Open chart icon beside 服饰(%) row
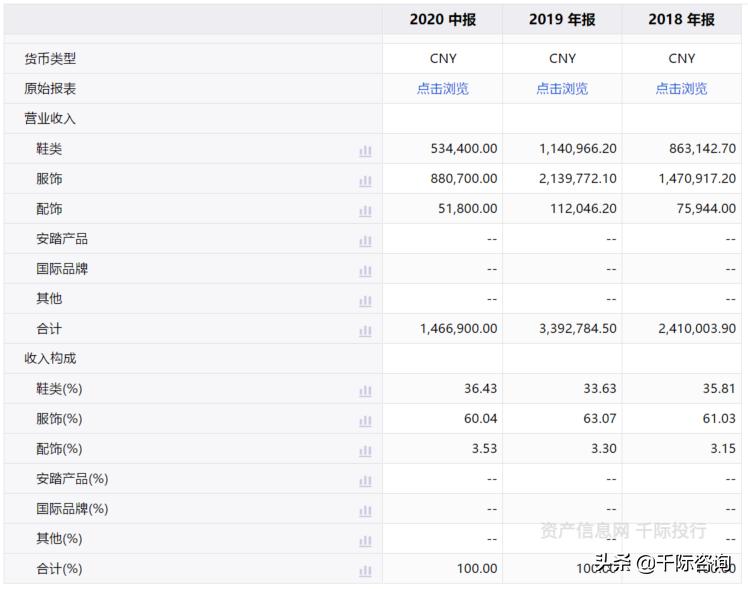The width and height of the screenshot is (748, 589). [365, 420]
